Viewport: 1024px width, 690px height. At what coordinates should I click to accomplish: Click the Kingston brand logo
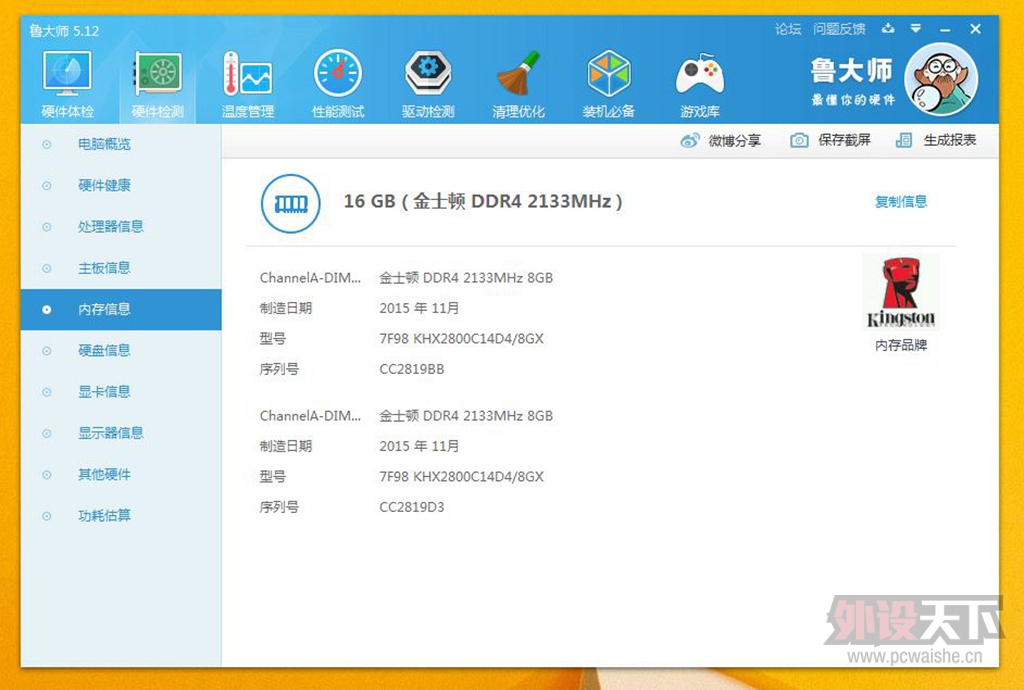coord(901,292)
